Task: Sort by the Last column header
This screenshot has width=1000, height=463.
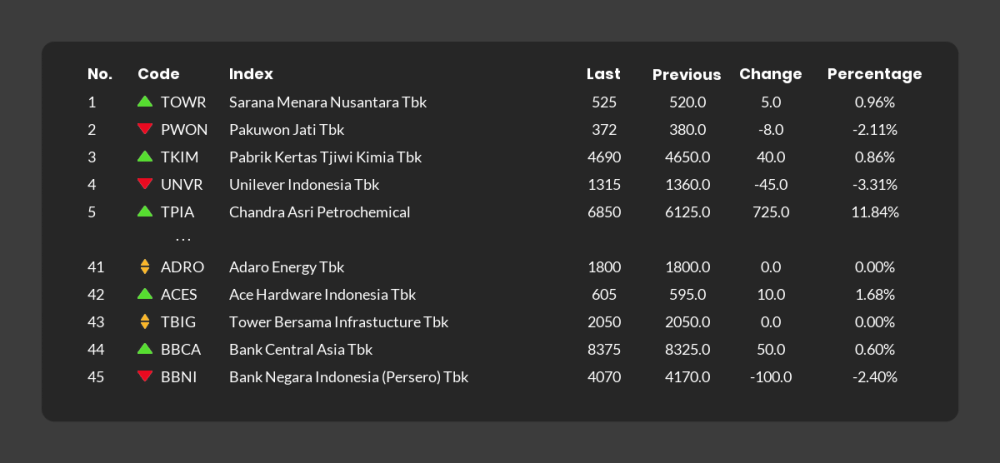Action: coord(603,74)
